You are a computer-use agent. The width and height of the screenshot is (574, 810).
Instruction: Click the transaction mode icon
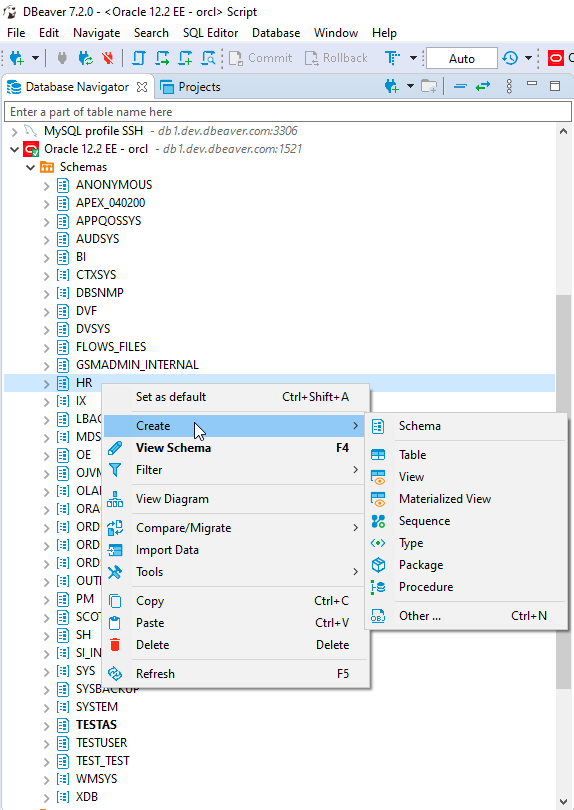[393, 58]
